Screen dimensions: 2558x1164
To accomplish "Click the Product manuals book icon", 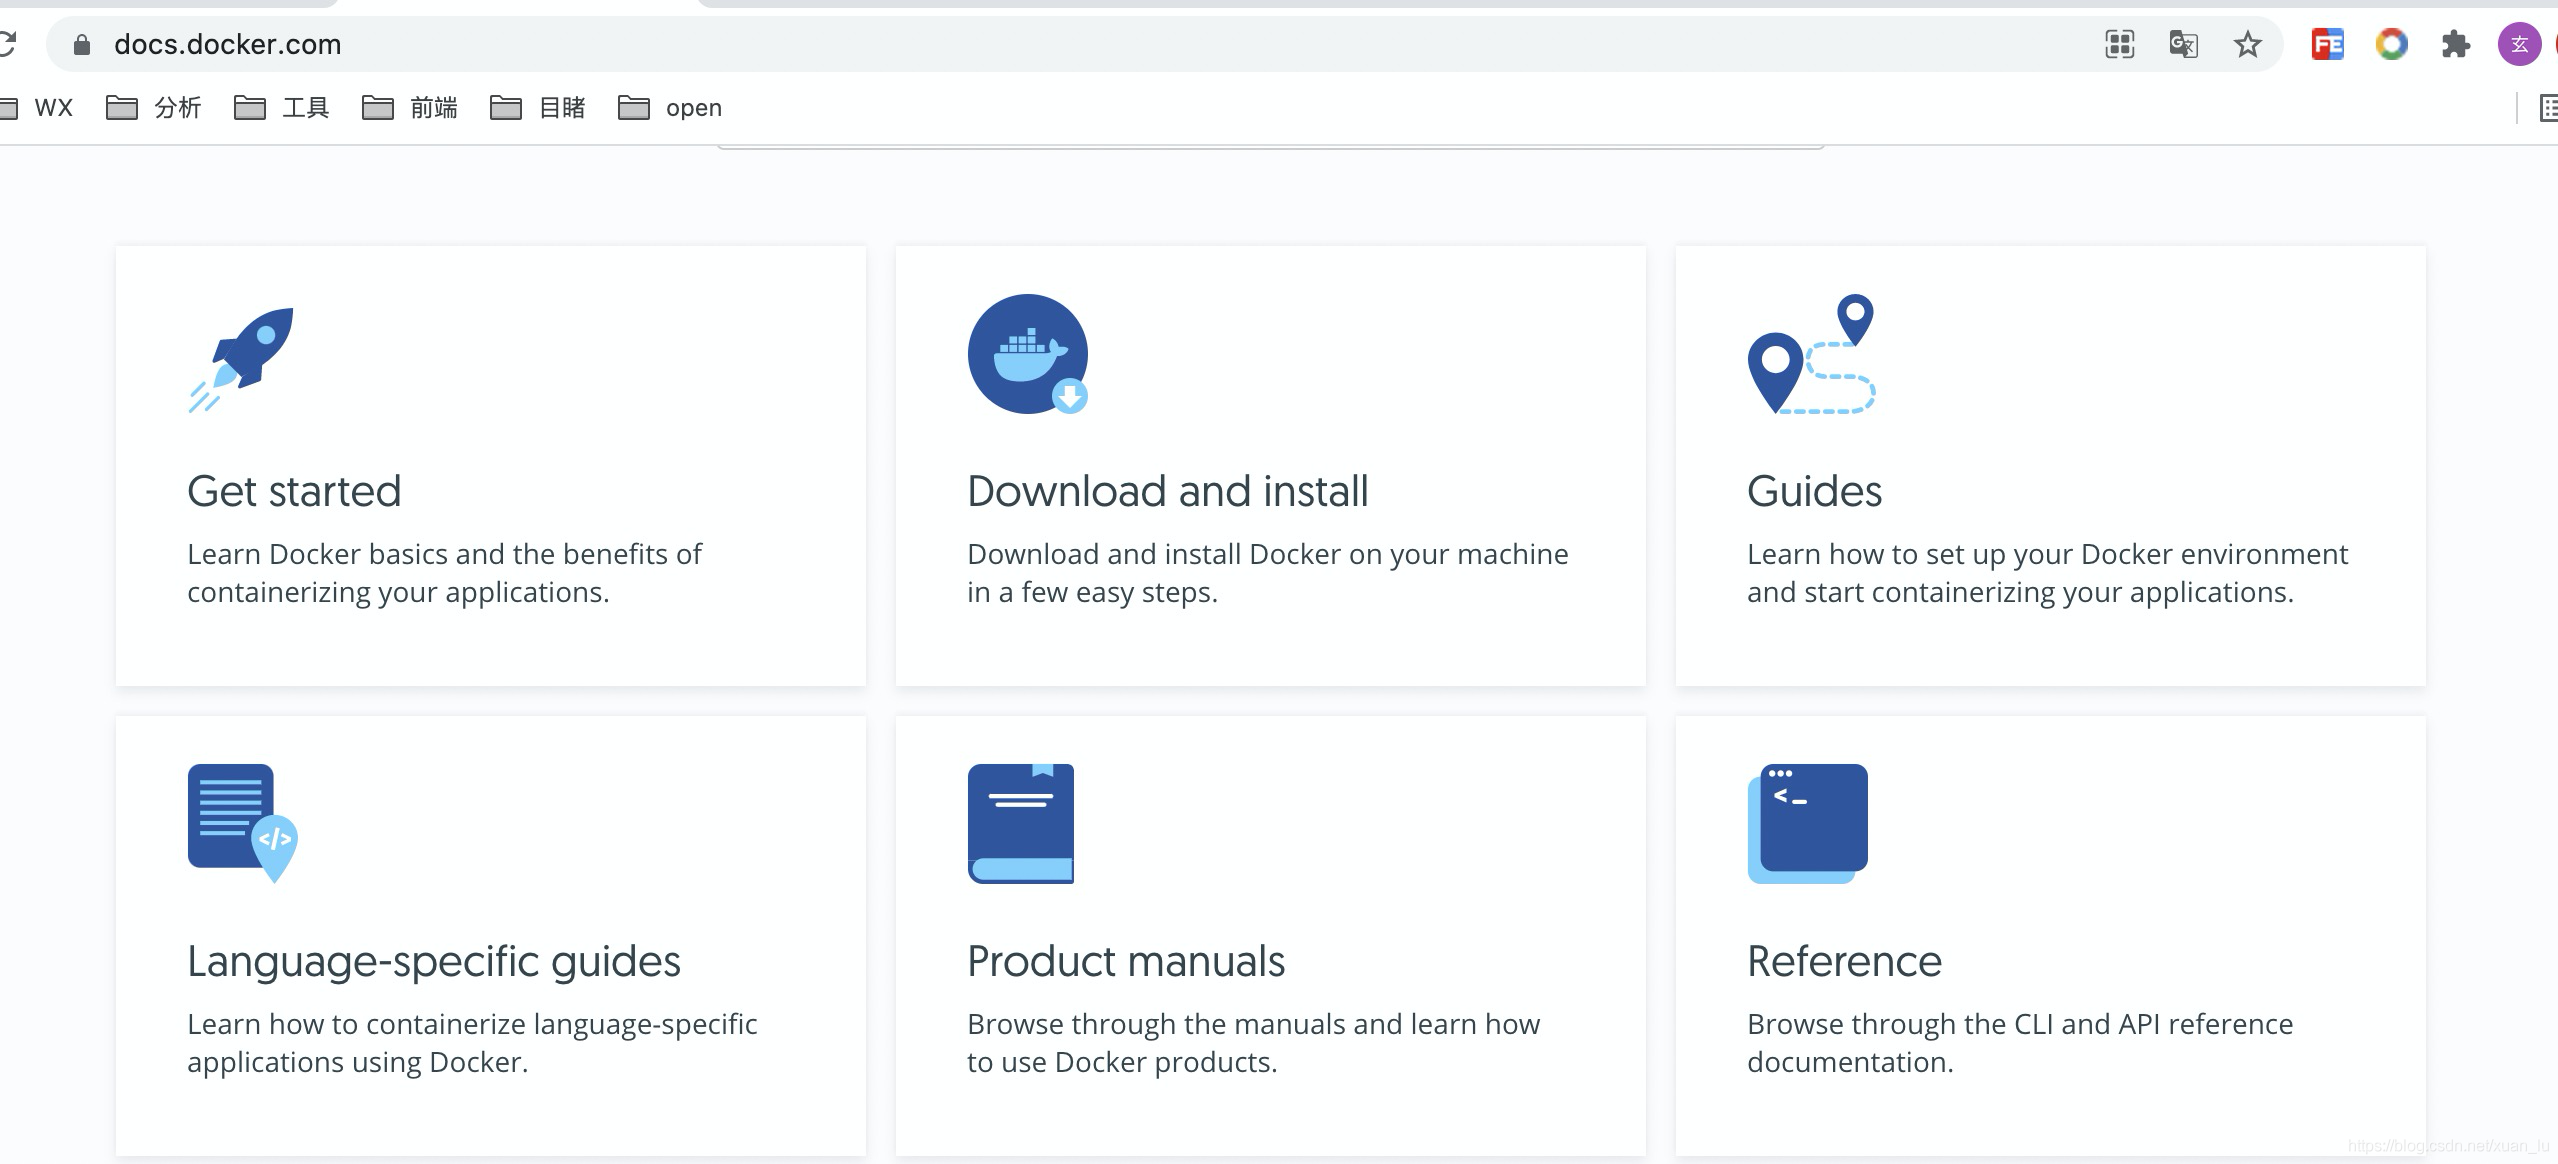I will [1021, 823].
